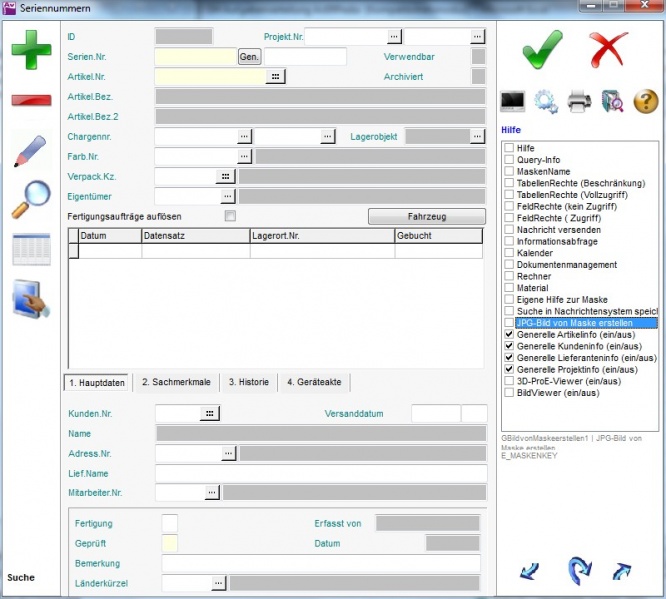The width and height of the screenshot is (666, 599).
Task: Click the pencil edit icon
Action: (x=31, y=150)
